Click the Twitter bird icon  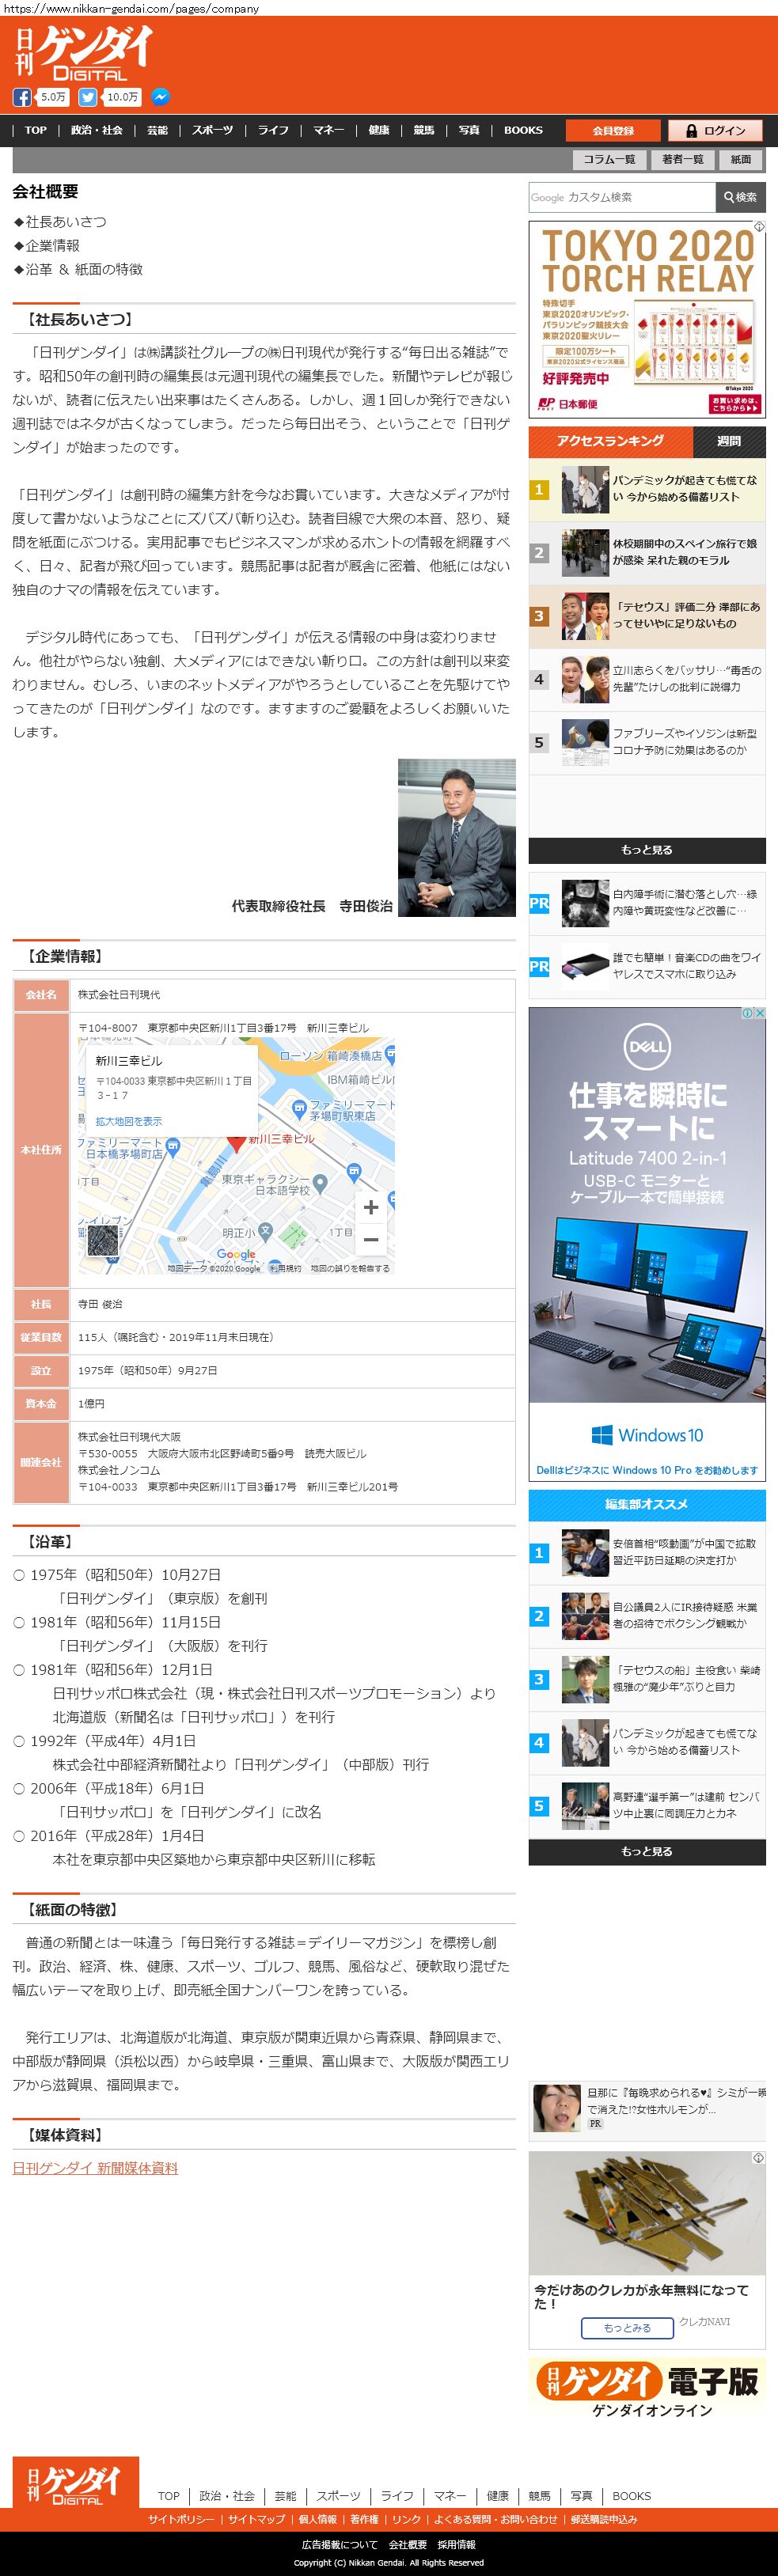click(x=88, y=97)
